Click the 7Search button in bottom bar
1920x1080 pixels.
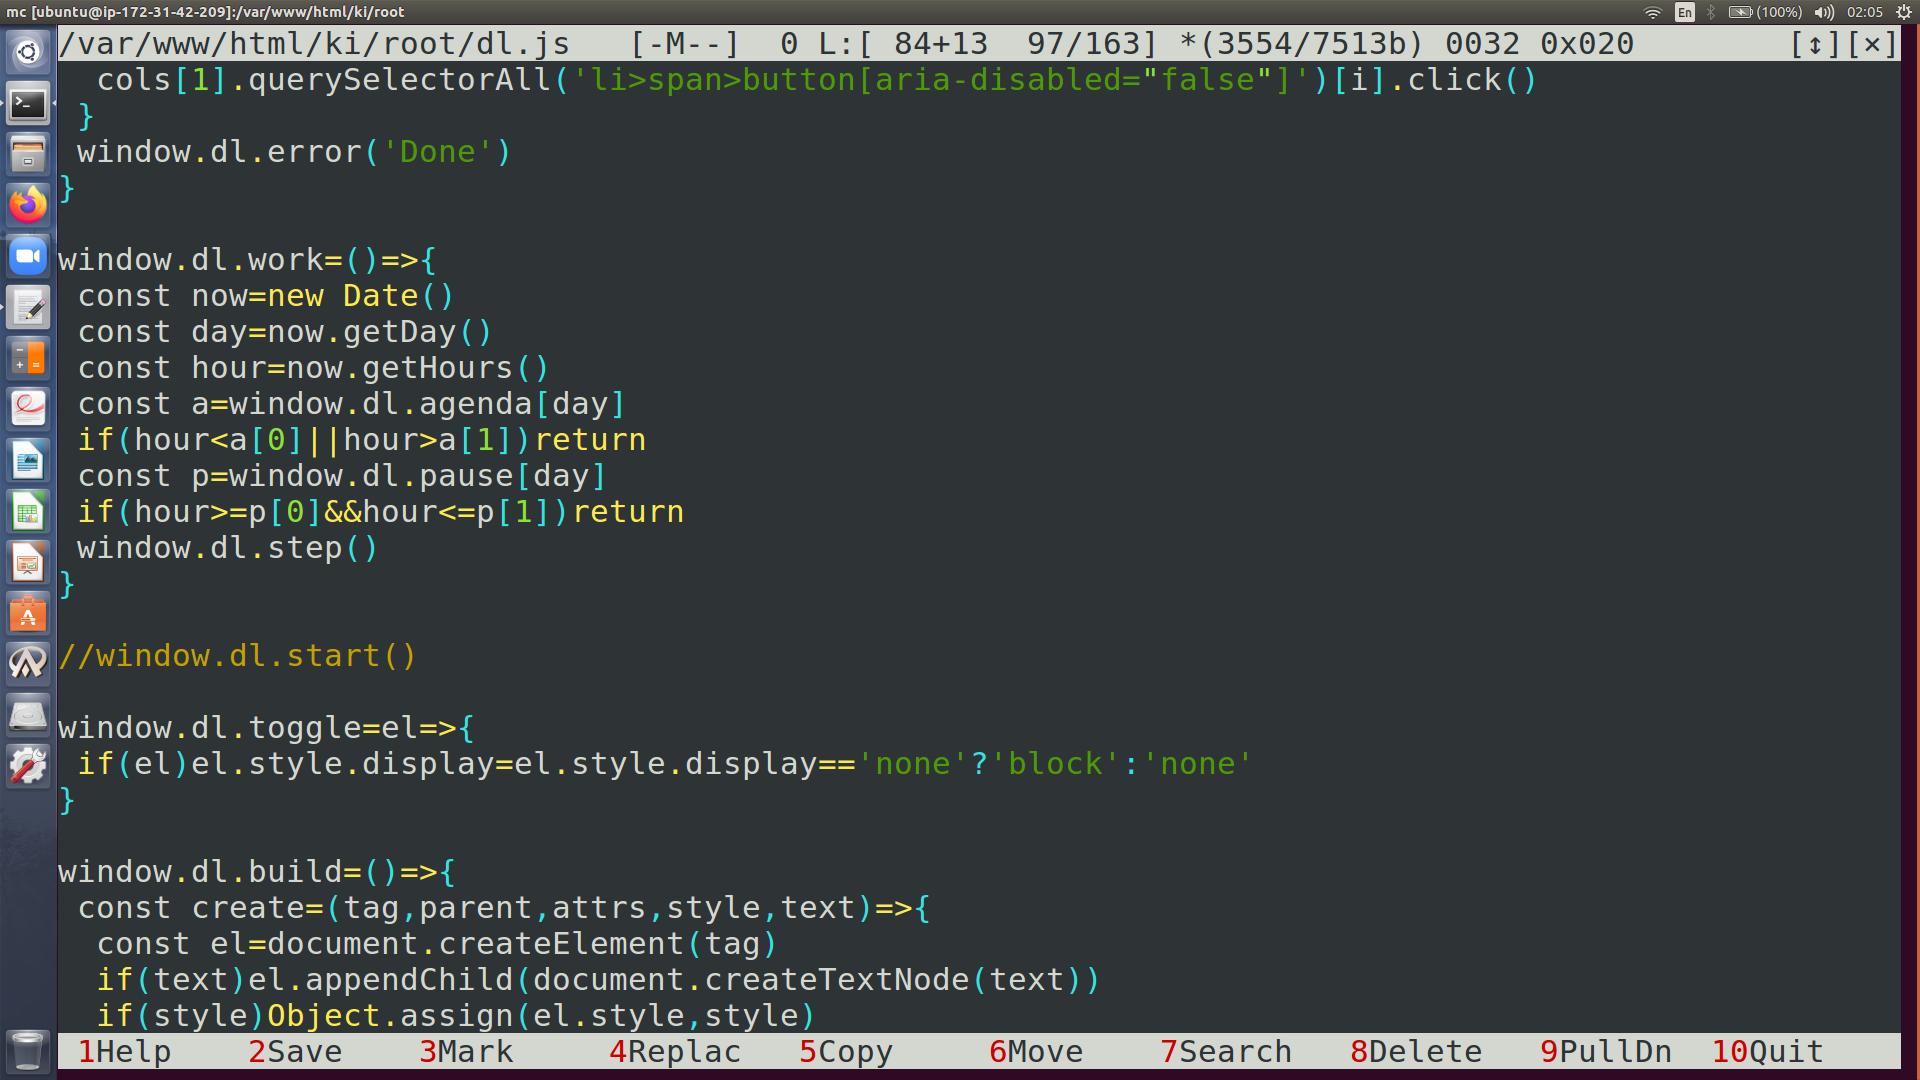[1226, 1052]
